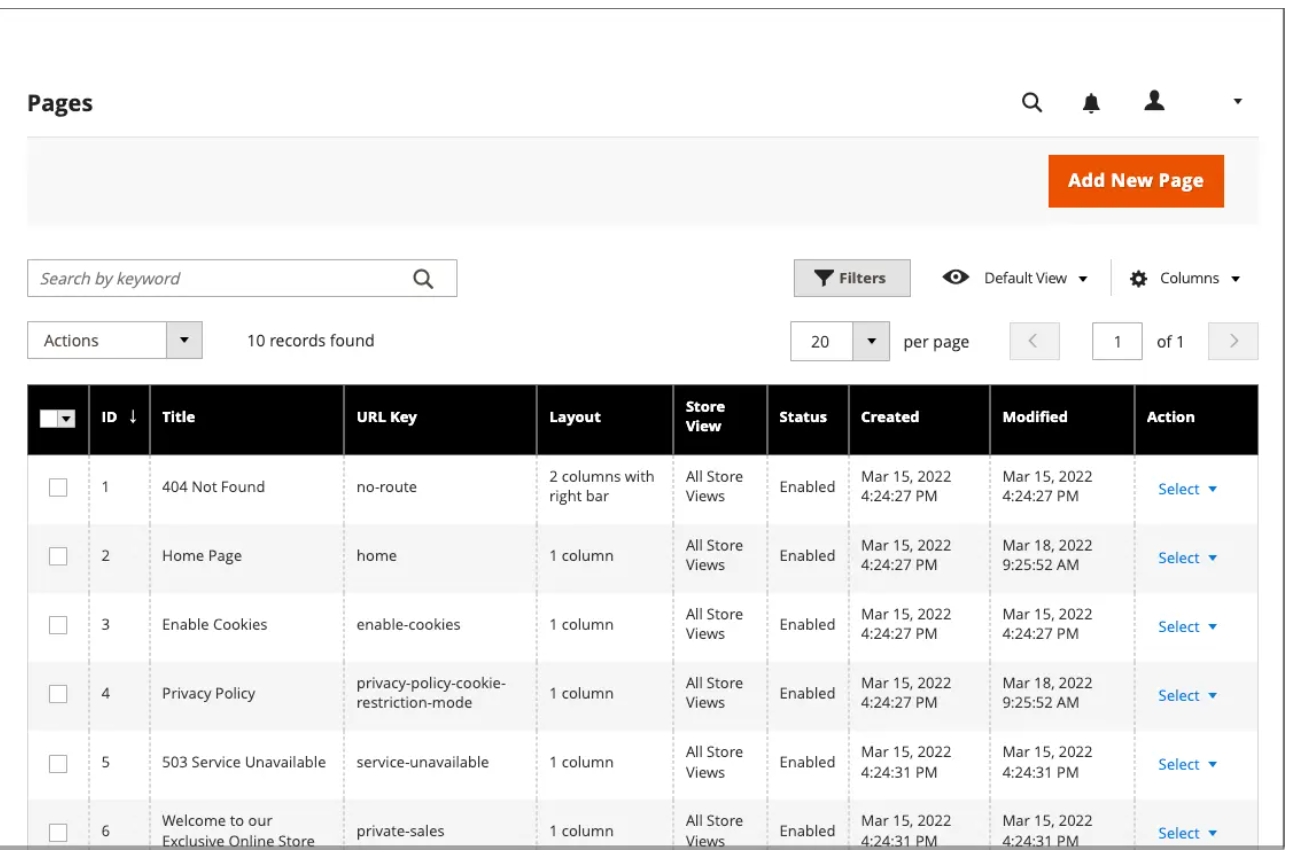The width and height of the screenshot is (1291, 855).
Task: Sort by the Title column header
Action: coord(178,417)
